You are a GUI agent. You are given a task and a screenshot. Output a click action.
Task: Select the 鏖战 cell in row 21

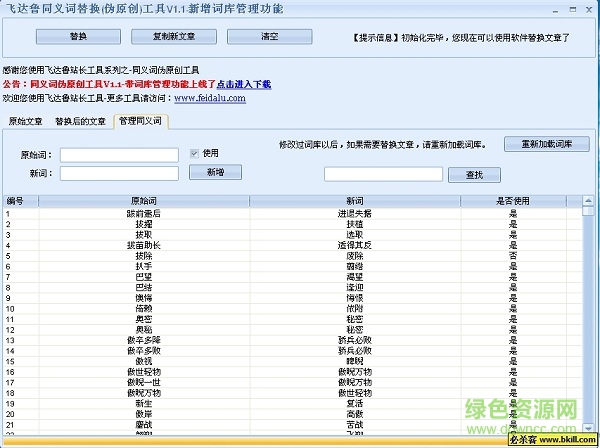coord(144,424)
